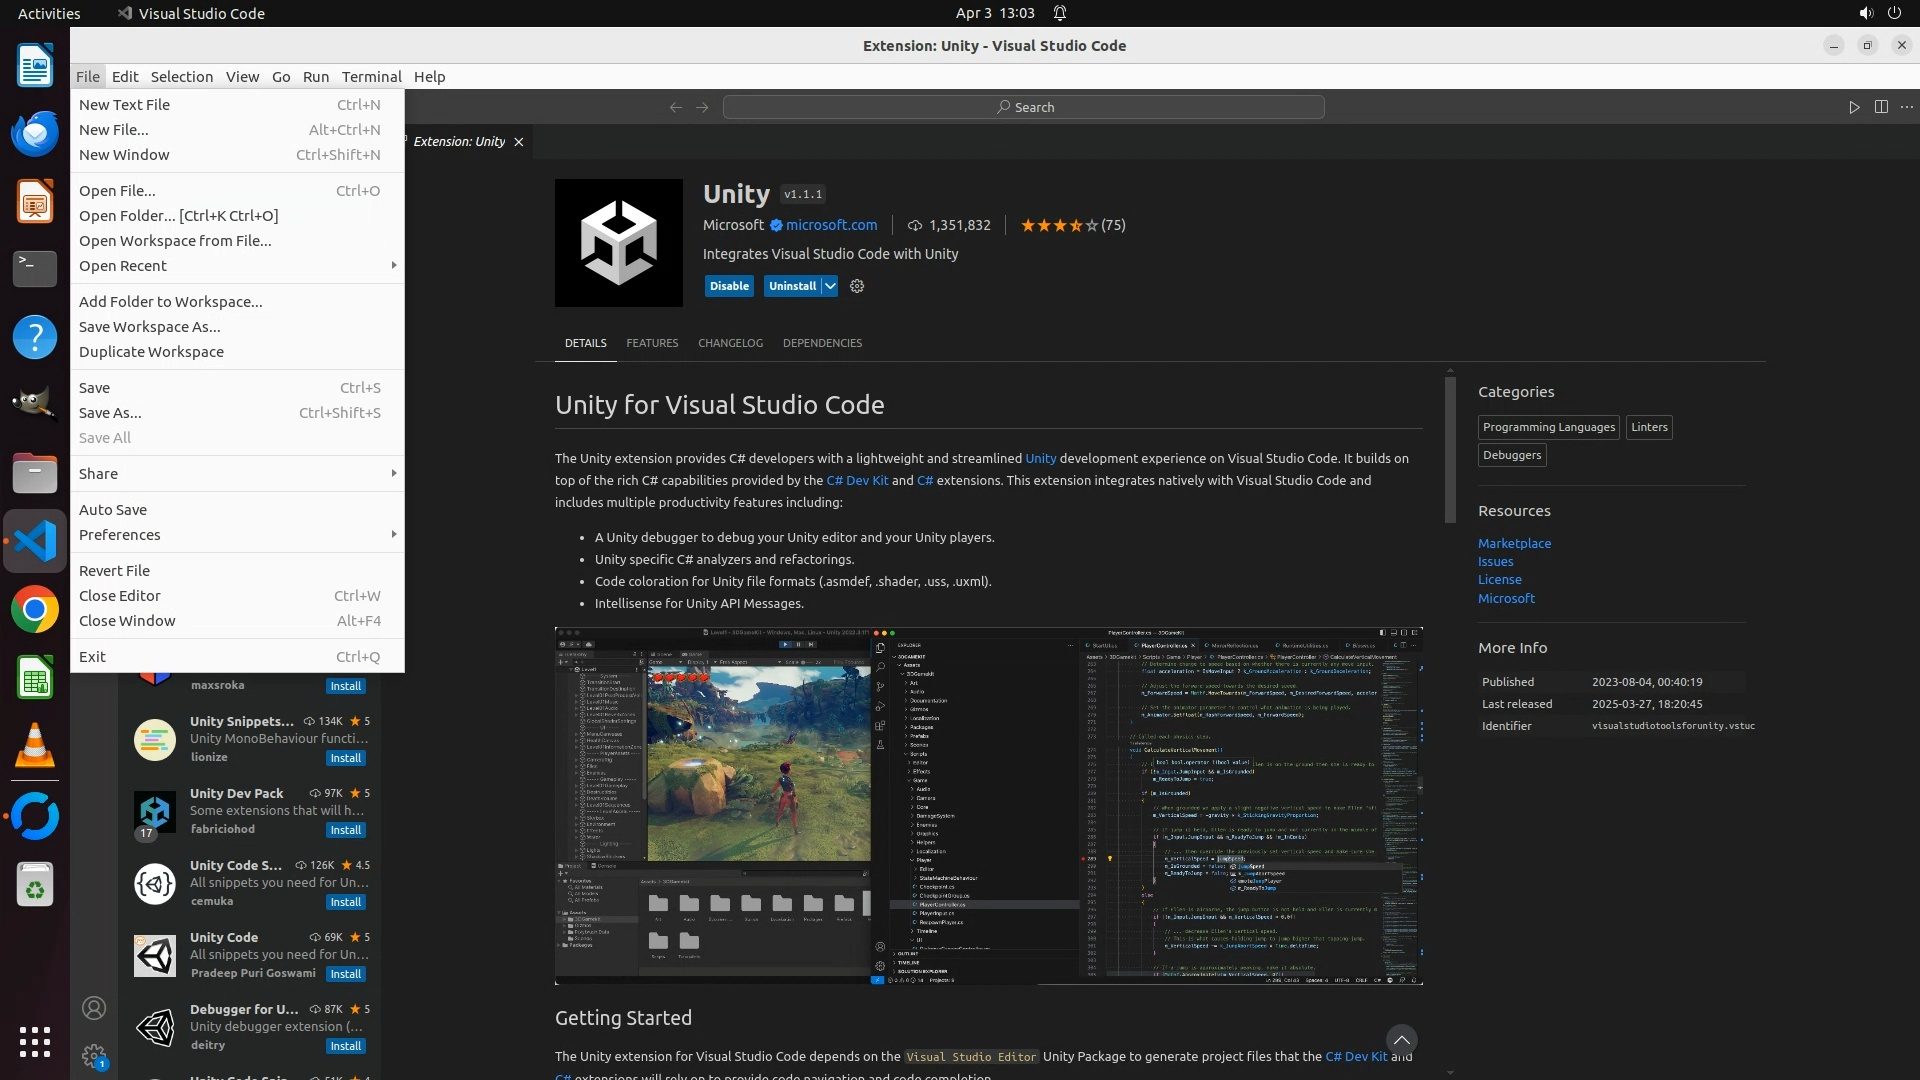This screenshot has height=1080, width=1920.
Task: Click the split editor layout icon
Action: coord(1881,107)
